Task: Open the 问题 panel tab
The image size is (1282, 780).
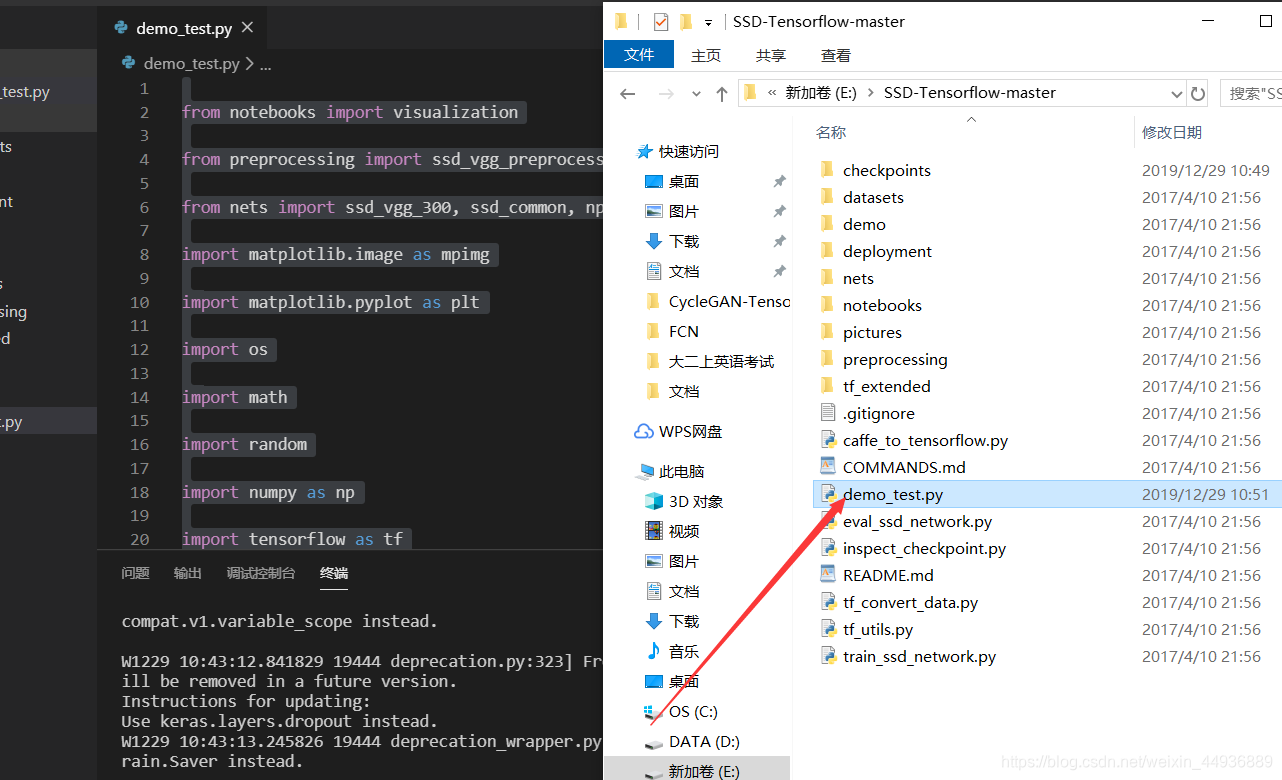Action: pos(135,573)
